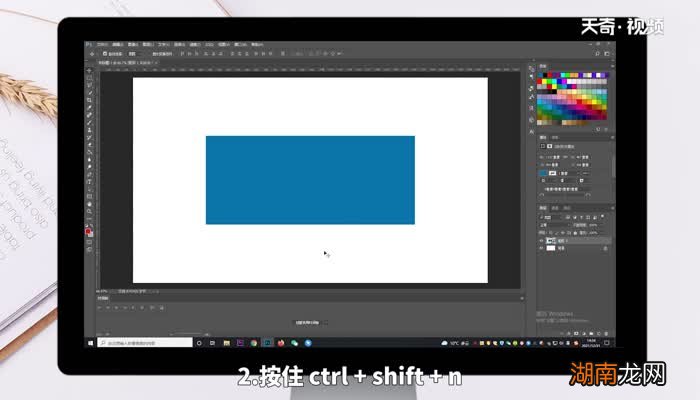Select the blue rectangle shape on canvas

pyautogui.click(x=310, y=180)
